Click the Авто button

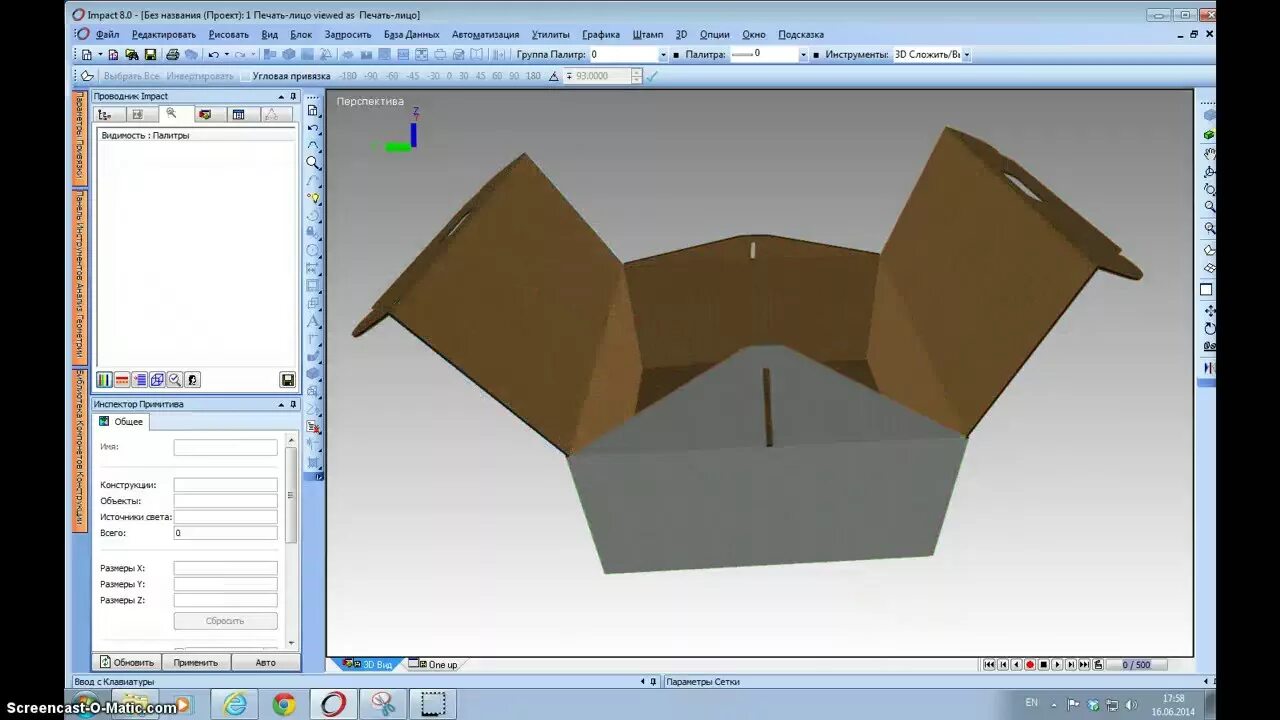tap(266, 662)
